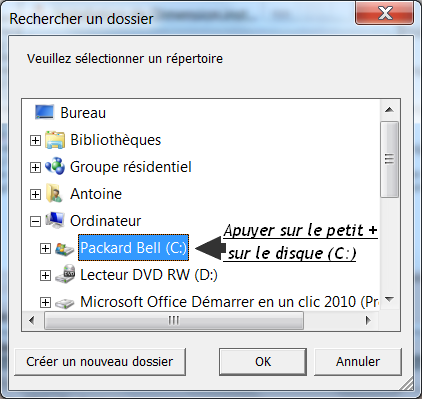Collapse the Ordinateur tree node
The height and width of the screenshot is (399, 422).
coord(35,221)
